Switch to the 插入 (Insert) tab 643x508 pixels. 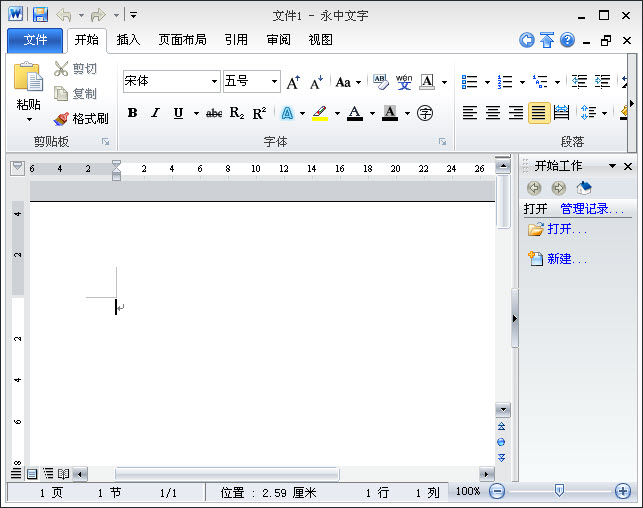click(x=128, y=40)
